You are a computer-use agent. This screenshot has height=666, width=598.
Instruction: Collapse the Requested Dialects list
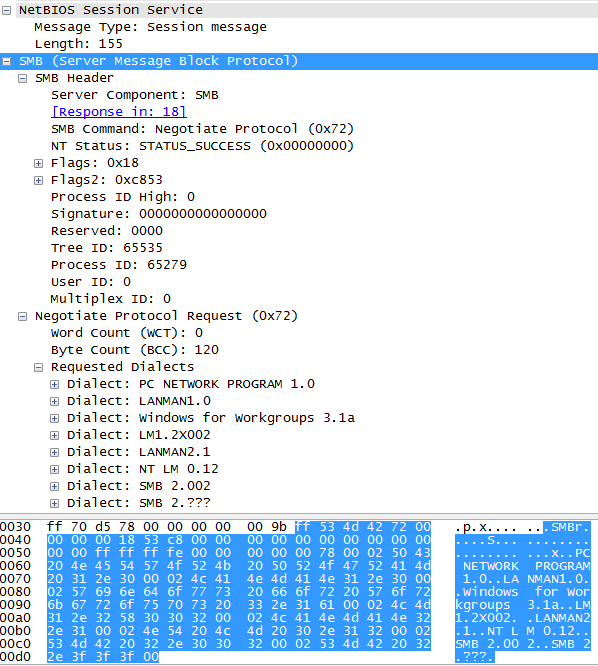38,367
